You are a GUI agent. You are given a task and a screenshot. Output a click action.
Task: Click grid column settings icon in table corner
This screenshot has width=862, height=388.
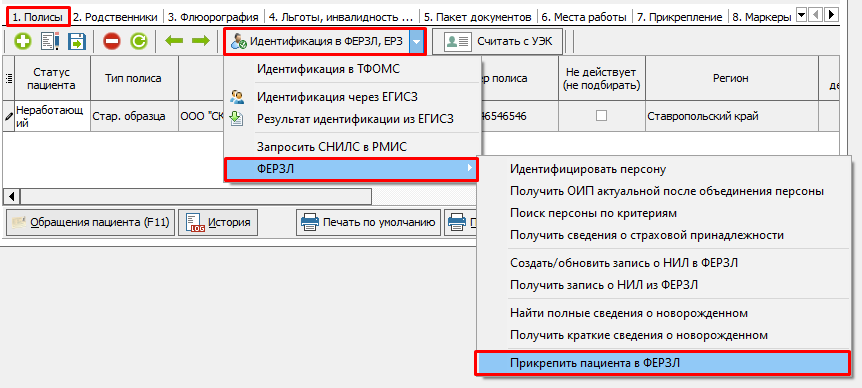[8, 79]
